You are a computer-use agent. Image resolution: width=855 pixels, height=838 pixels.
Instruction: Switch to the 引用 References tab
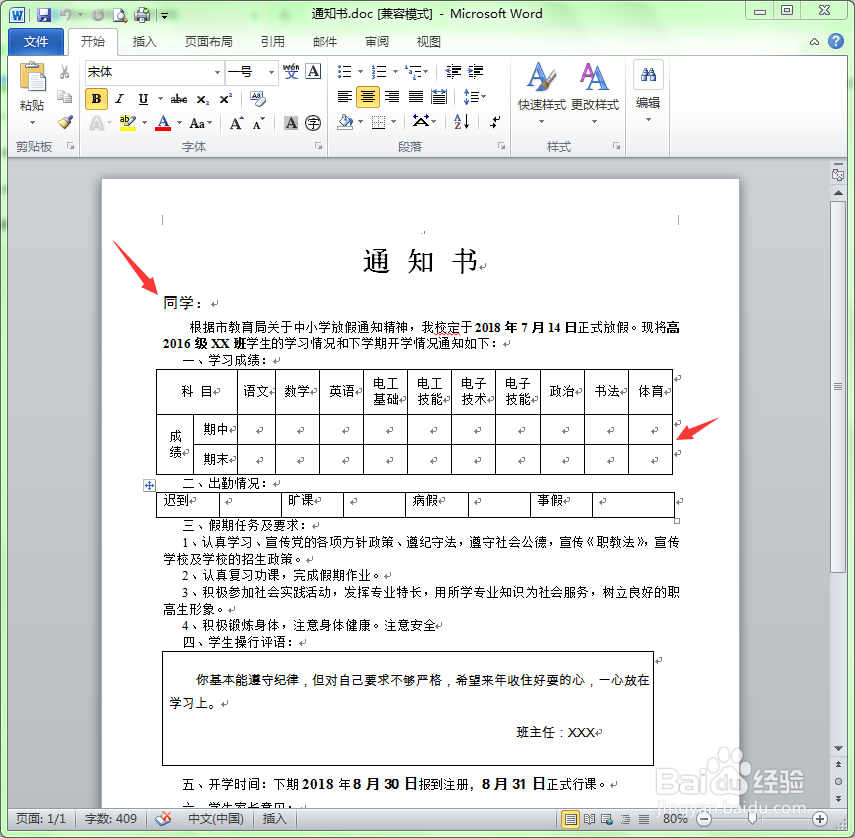273,41
